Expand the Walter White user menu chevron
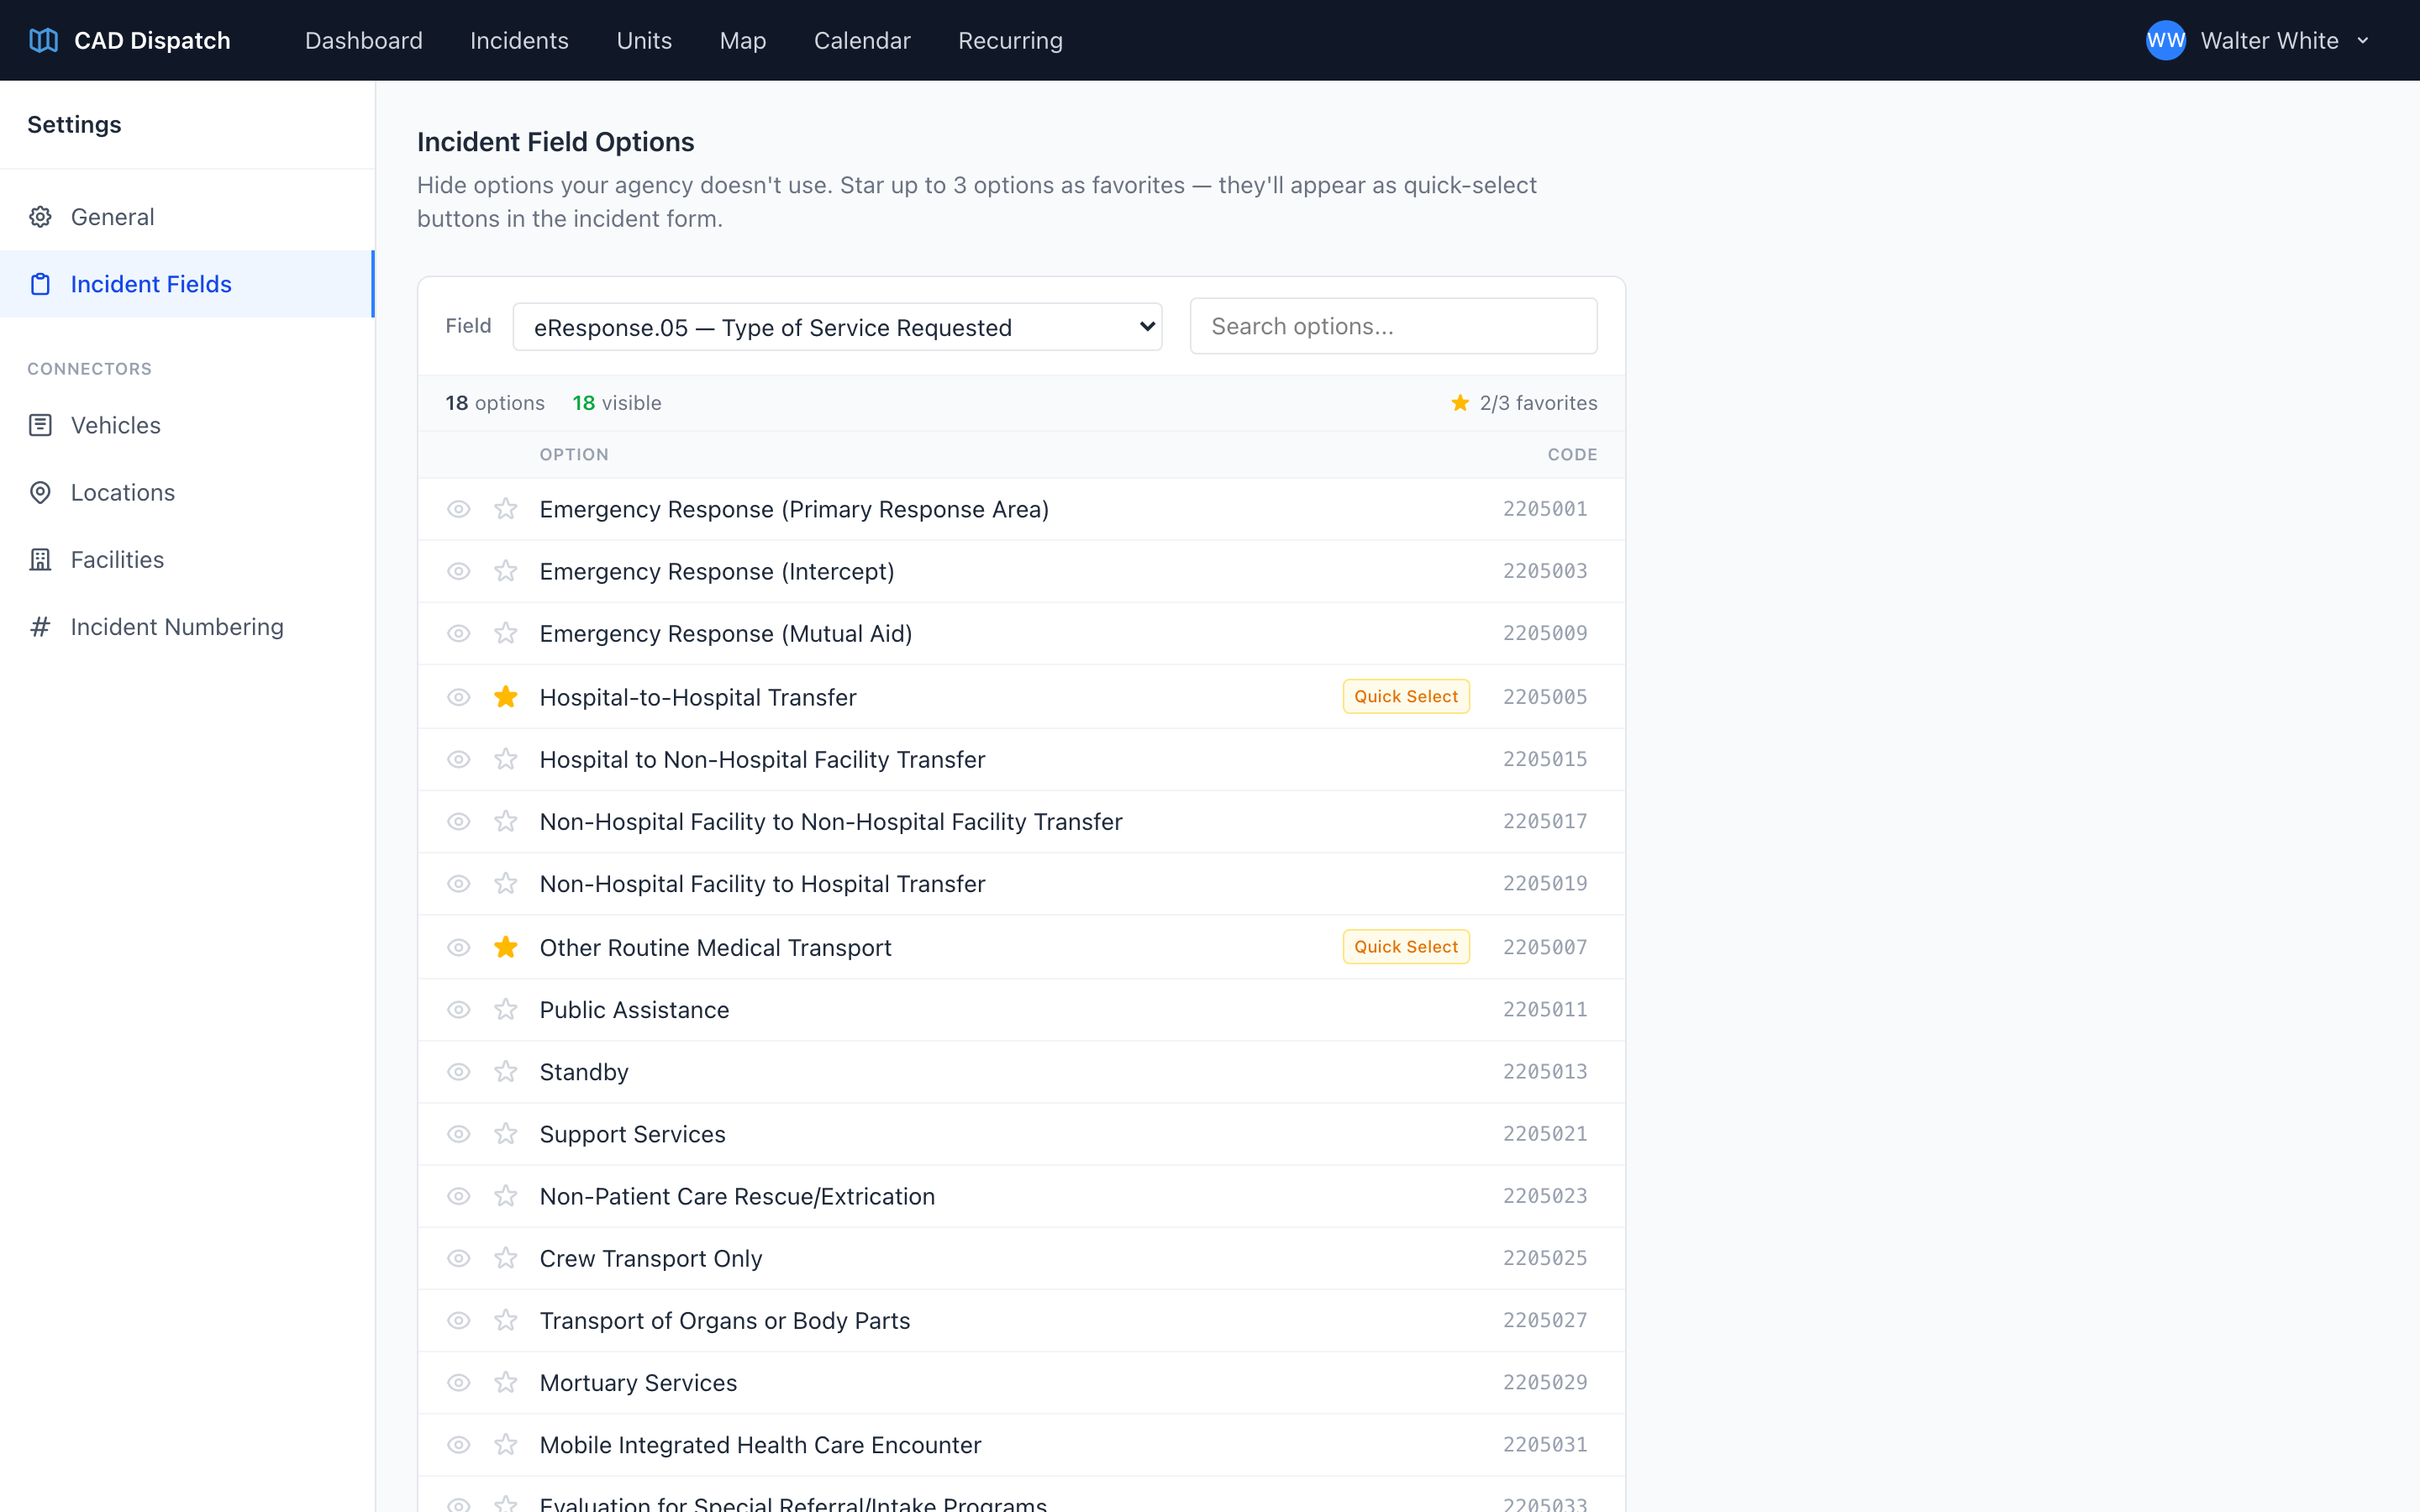 click(2363, 41)
